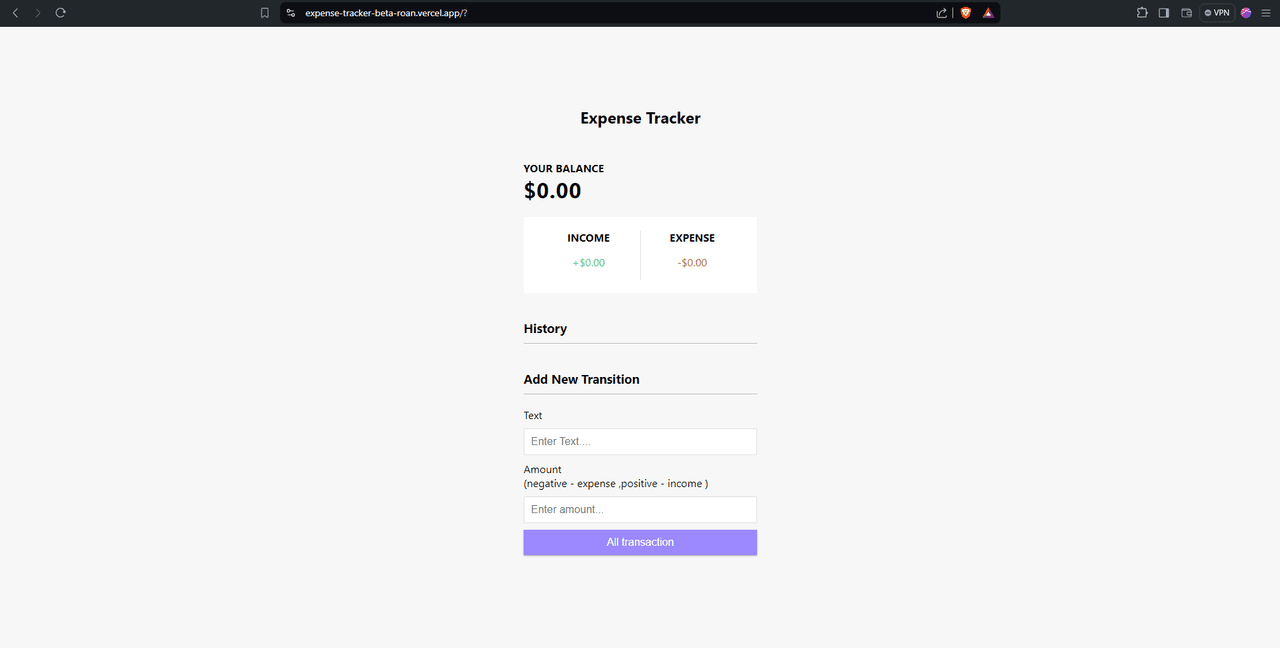Click the address bar URL
Image resolution: width=1280 pixels, height=648 pixels.
(386, 13)
